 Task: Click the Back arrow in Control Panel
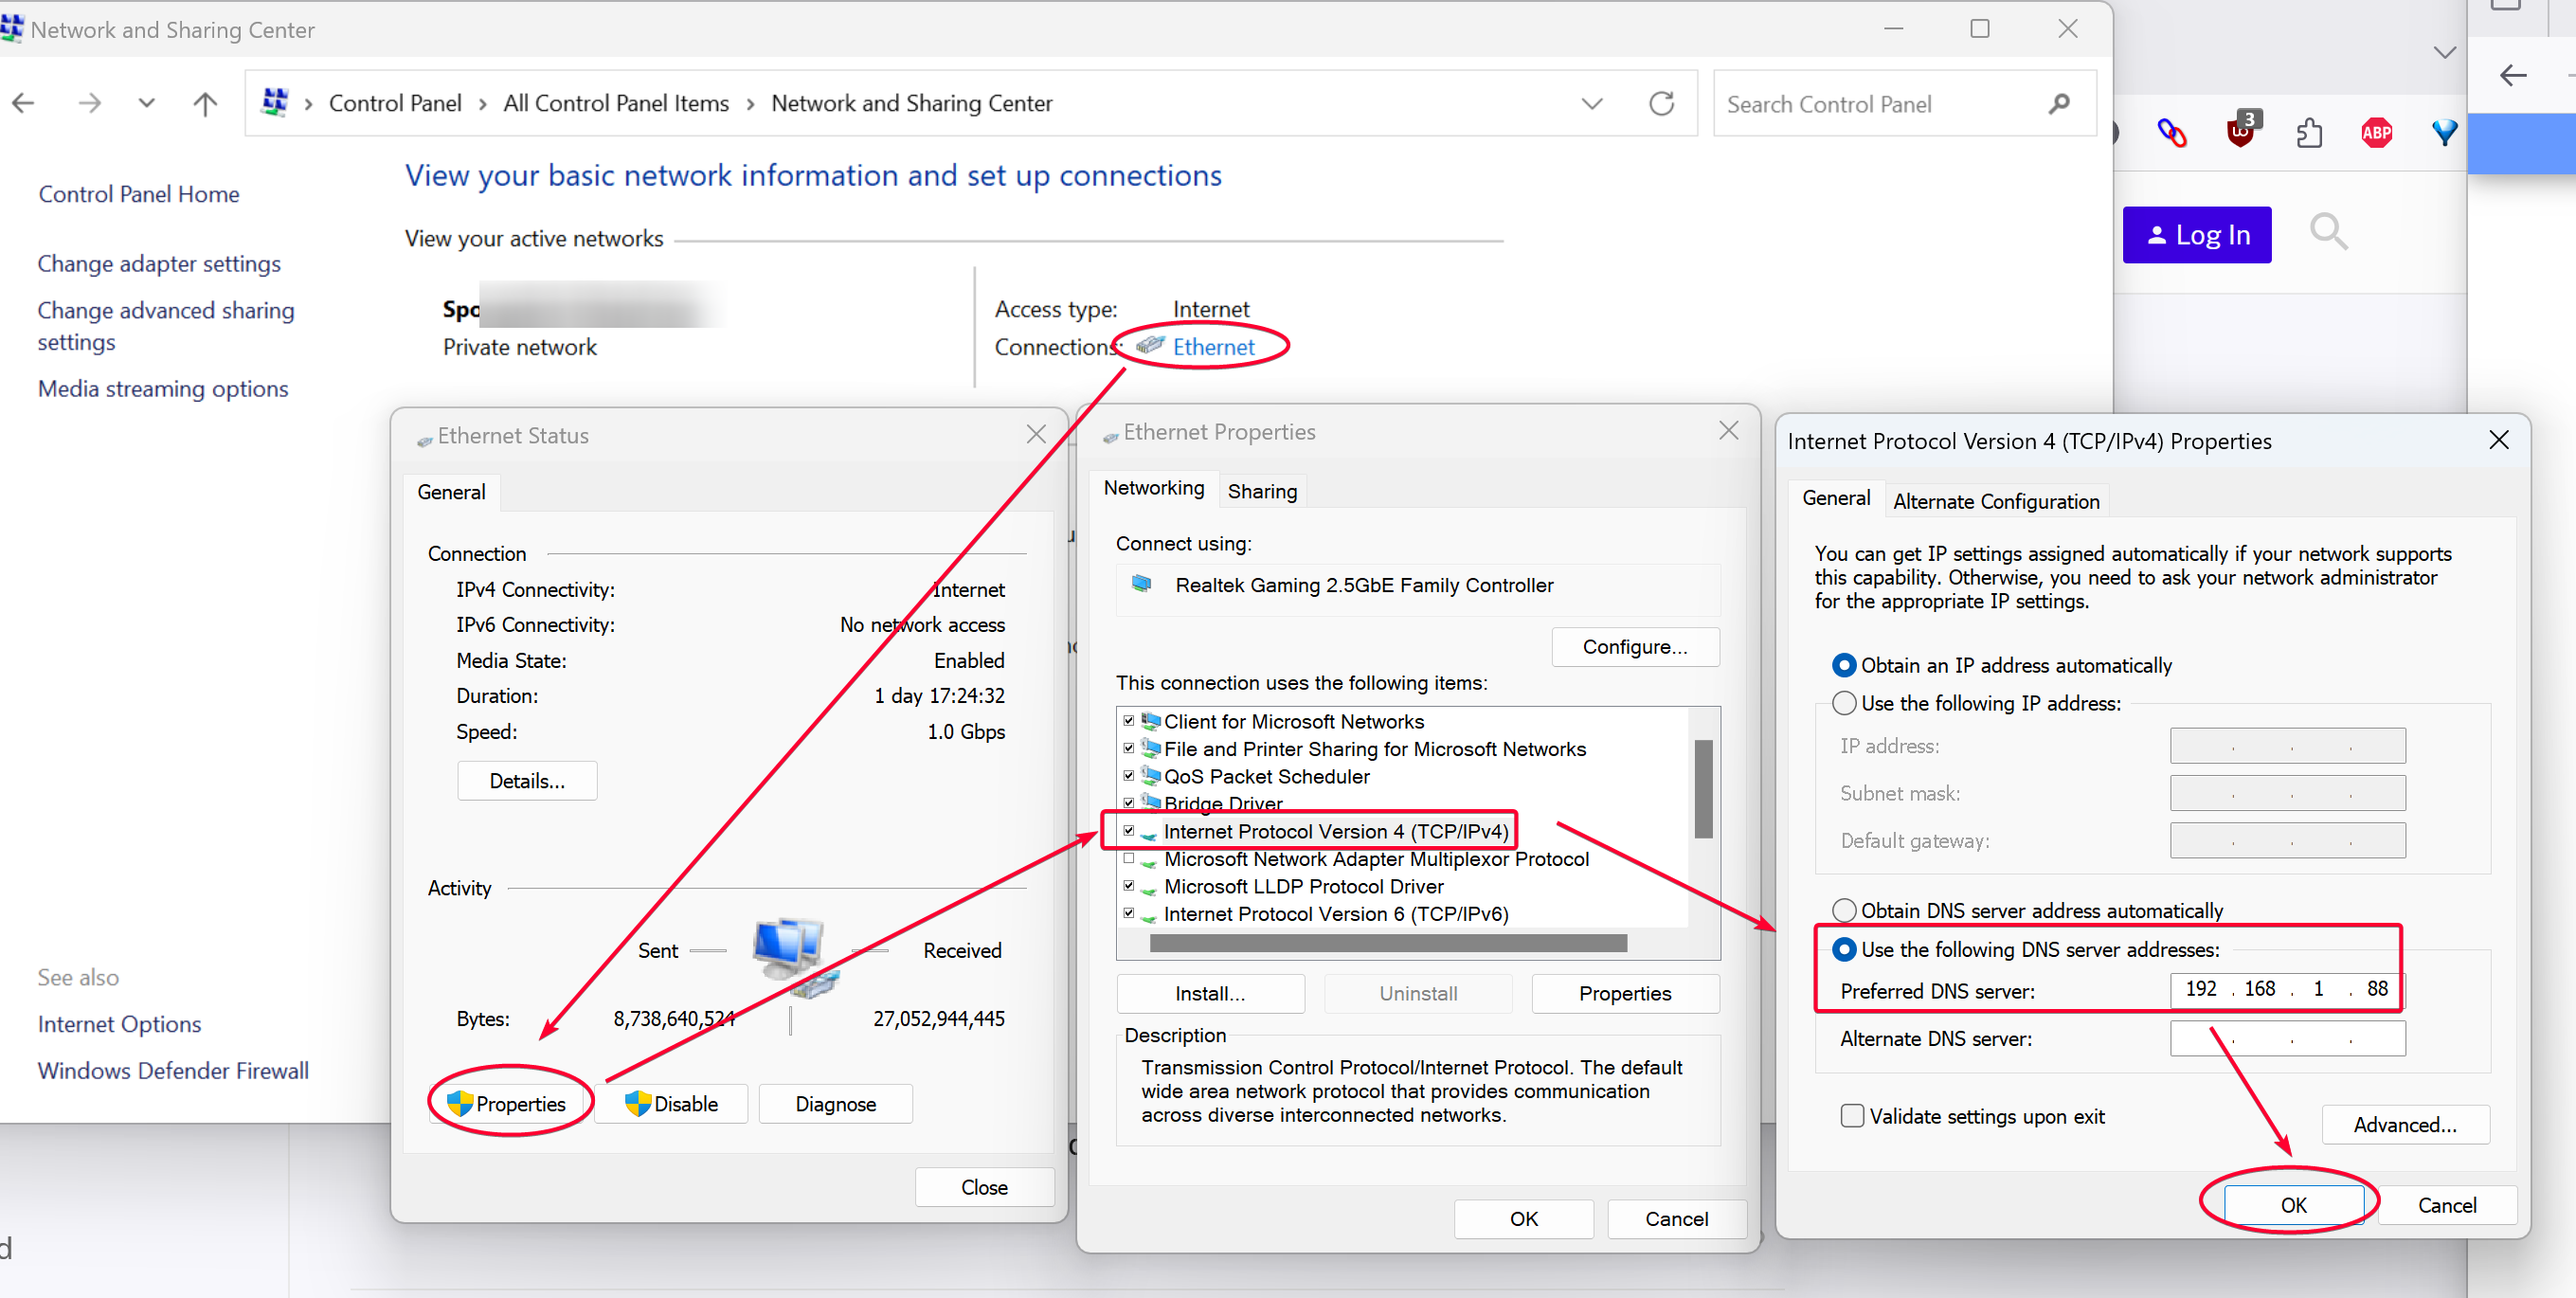[24, 103]
